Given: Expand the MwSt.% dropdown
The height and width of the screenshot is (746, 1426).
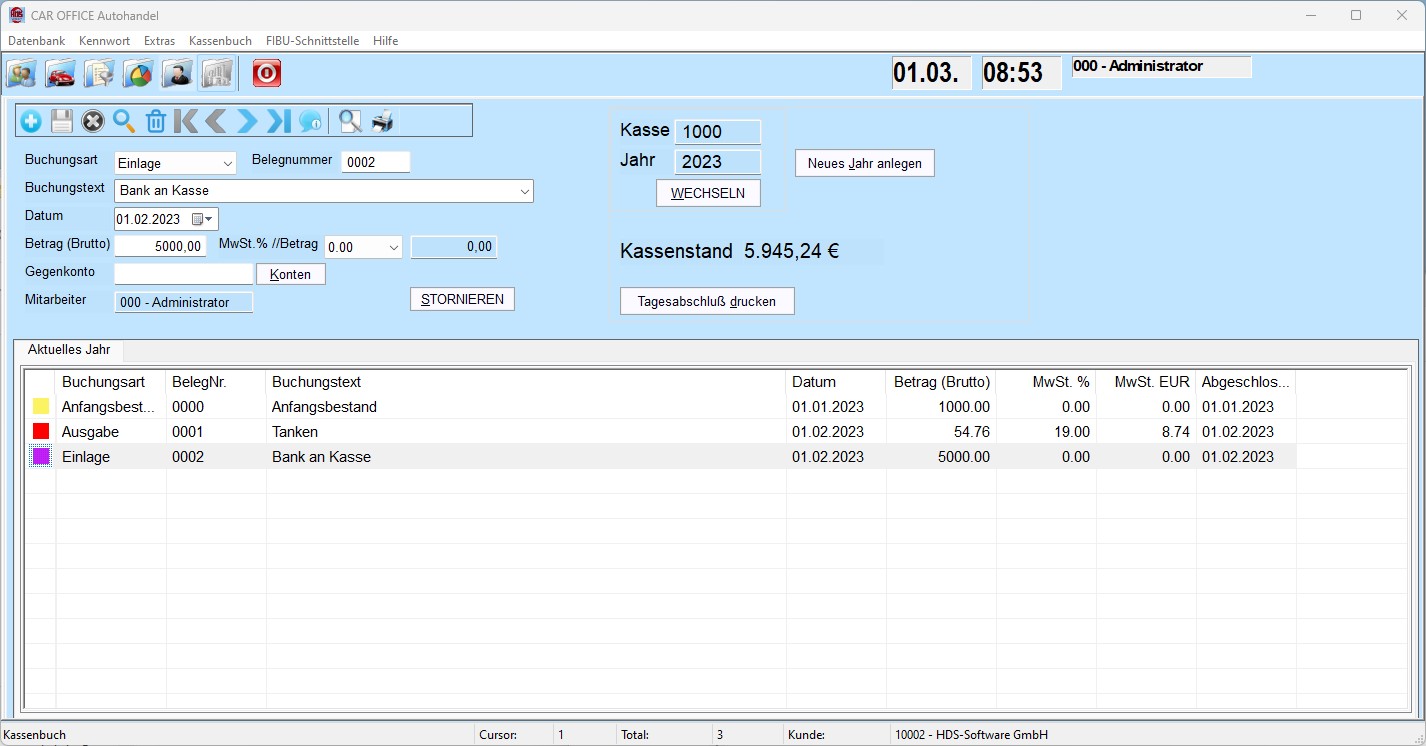Looking at the screenshot, I should pyautogui.click(x=393, y=247).
